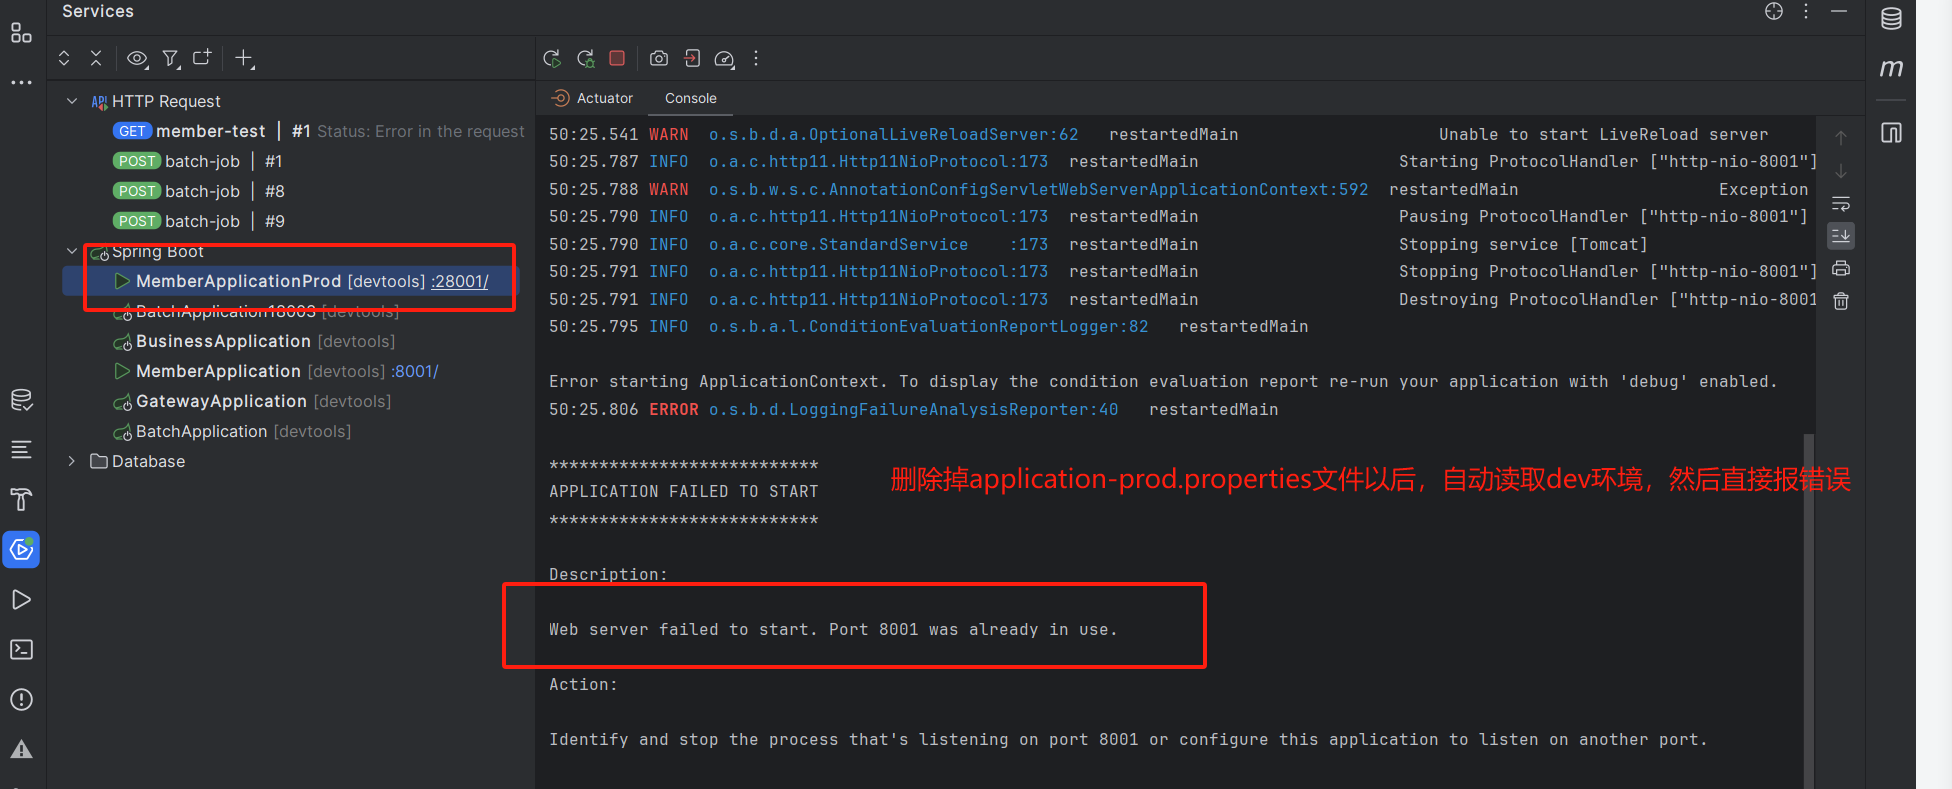This screenshot has width=1952, height=789.
Task: Toggle scroll to end in console gutter
Action: pyautogui.click(x=1840, y=236)
